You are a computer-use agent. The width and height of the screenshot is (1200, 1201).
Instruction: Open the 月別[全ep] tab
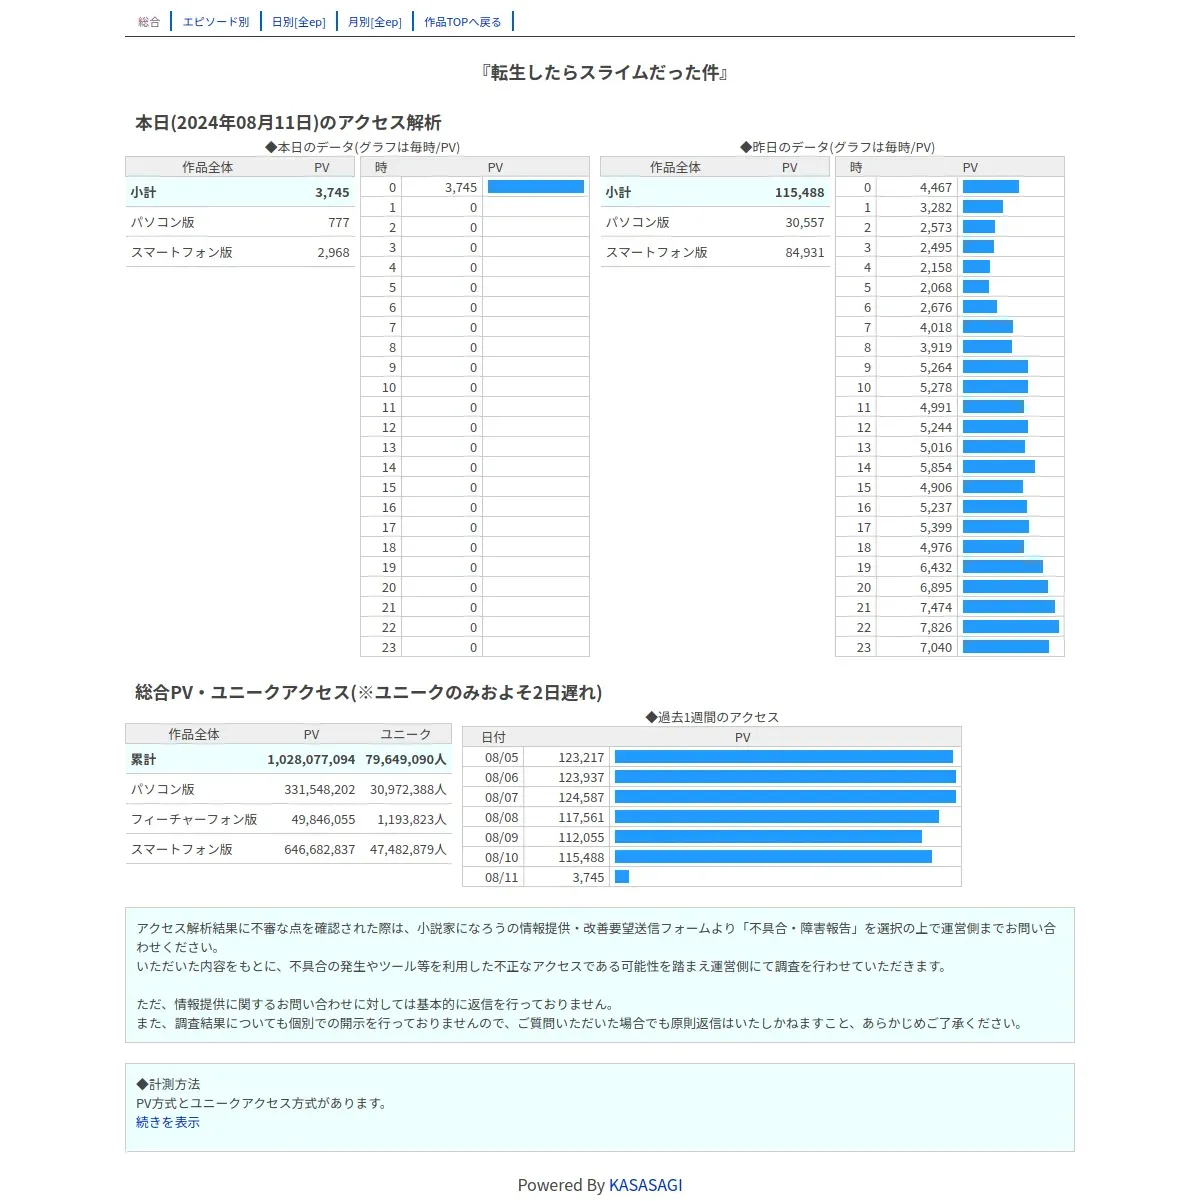[x=375, y=22]
